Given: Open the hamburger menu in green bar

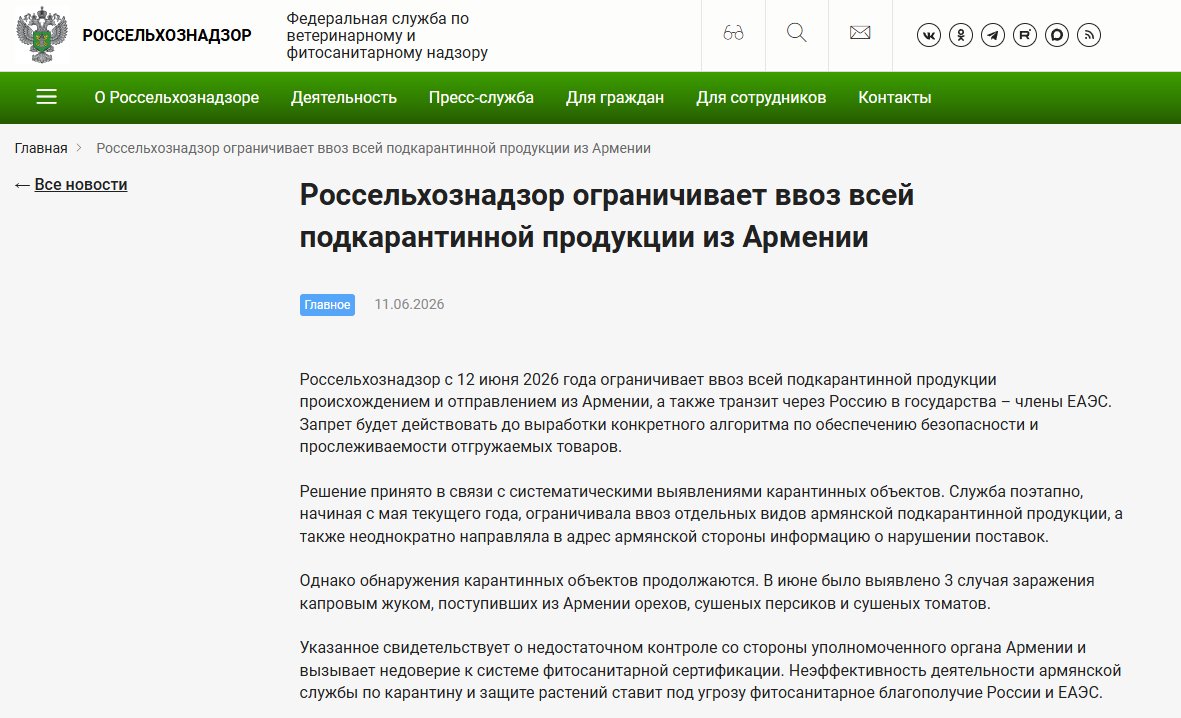Looking at the screenshot, I should coord(47,97).
